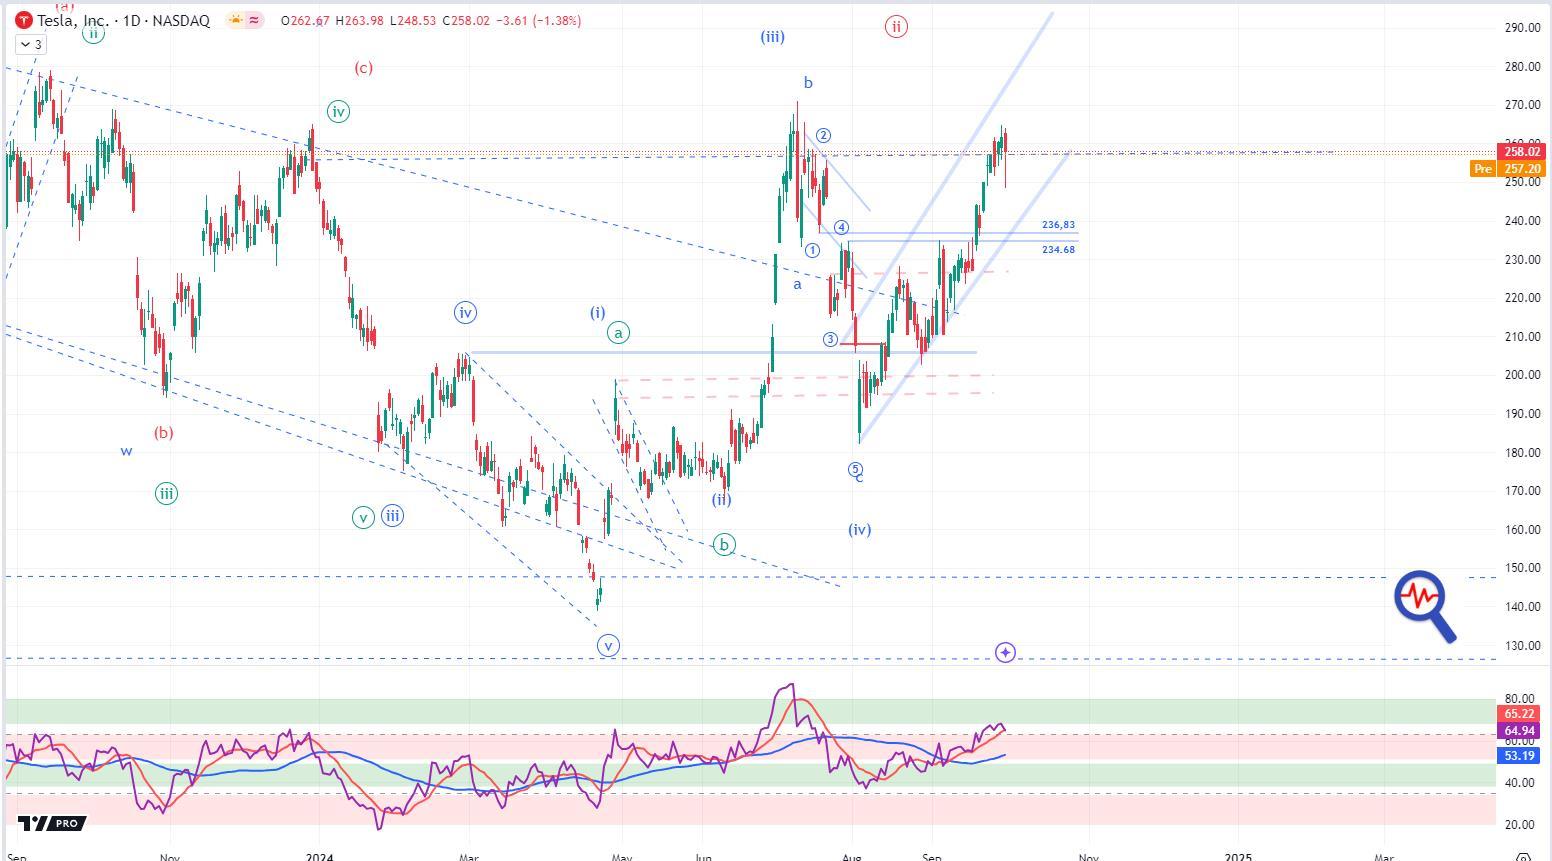This screenshot has width=1552, height=861.
Task: Select the green circled iv wave label
Action: pos(338,112)
